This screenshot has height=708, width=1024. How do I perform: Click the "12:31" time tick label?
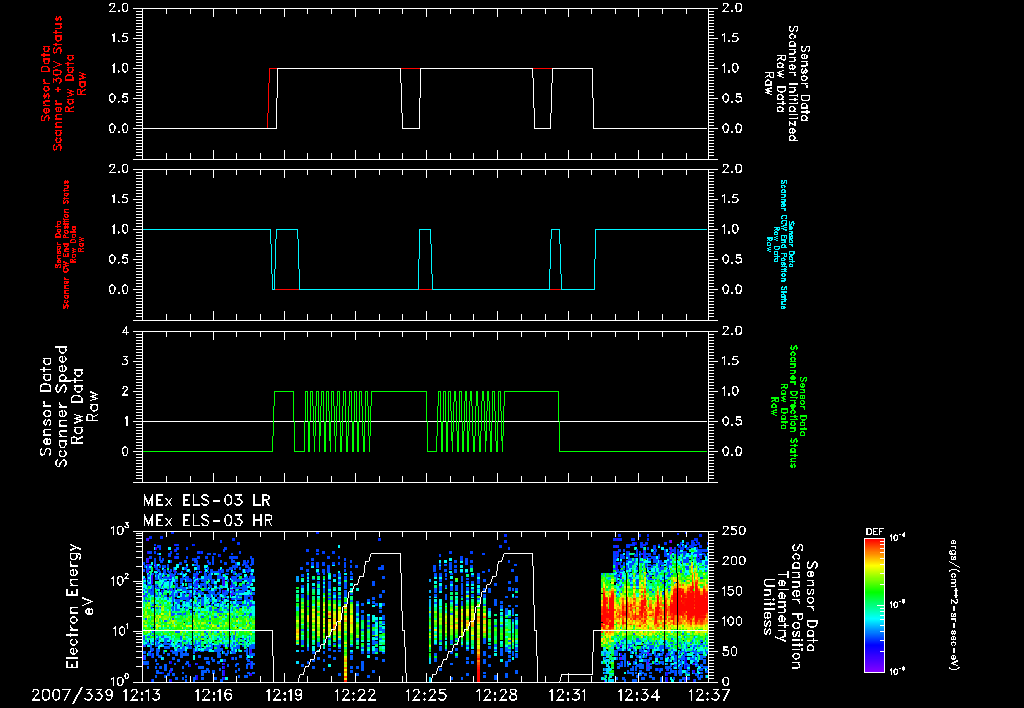click(568, 695)
